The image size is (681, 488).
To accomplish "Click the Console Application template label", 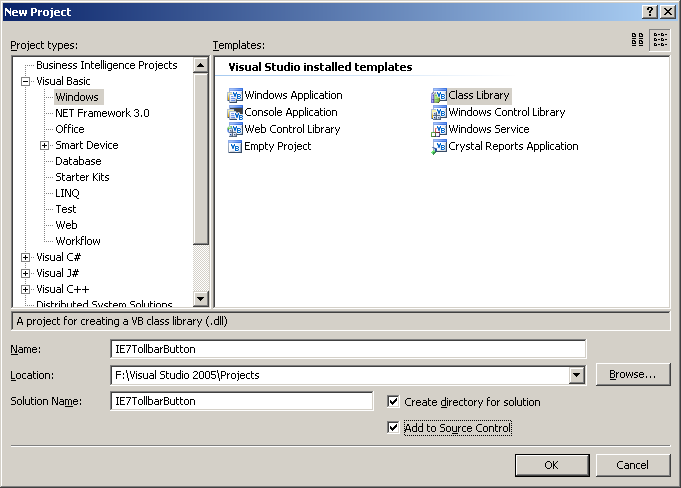I will point(291,112).
